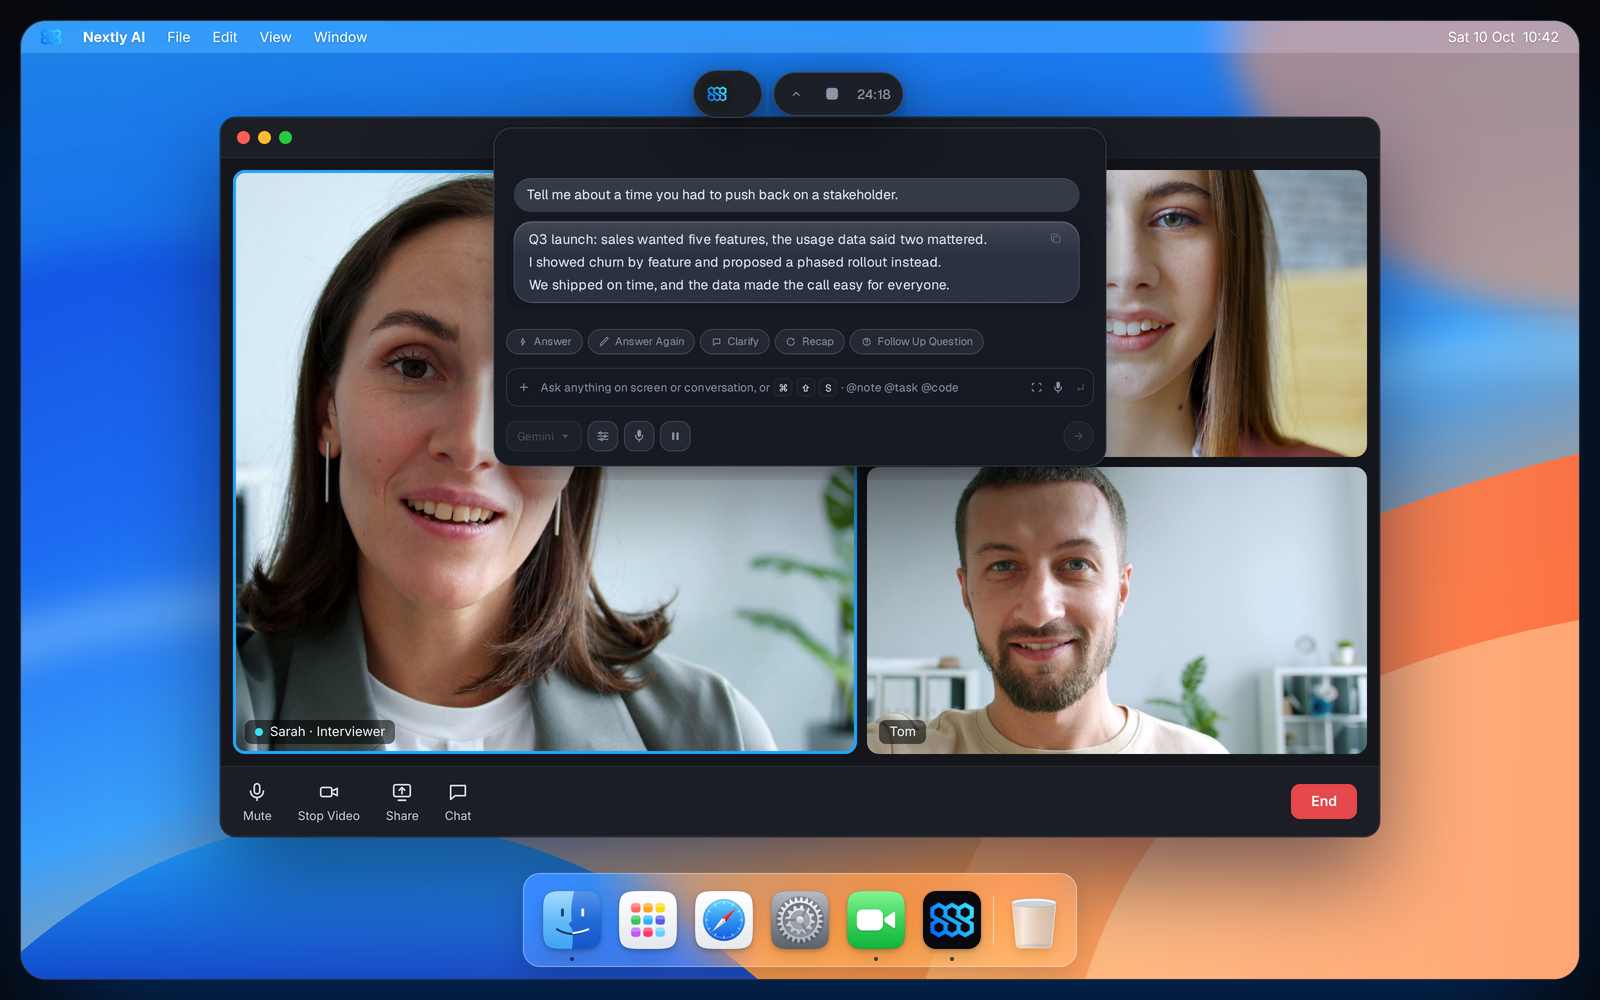End the call with the red End button

(1323, 801)
